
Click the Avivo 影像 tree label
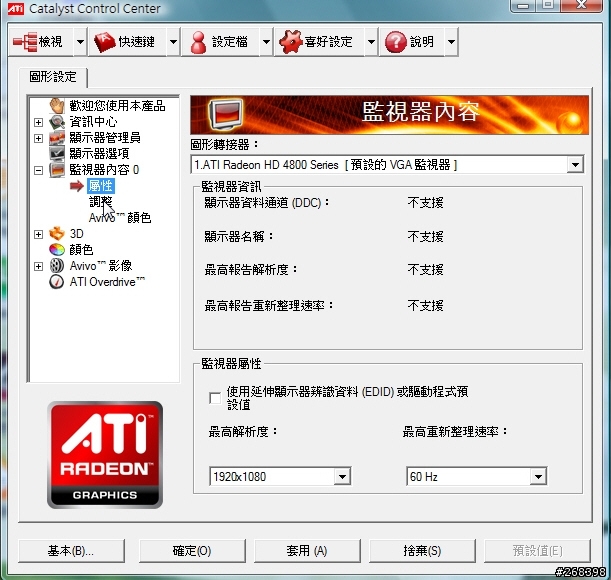pos(101,265)
